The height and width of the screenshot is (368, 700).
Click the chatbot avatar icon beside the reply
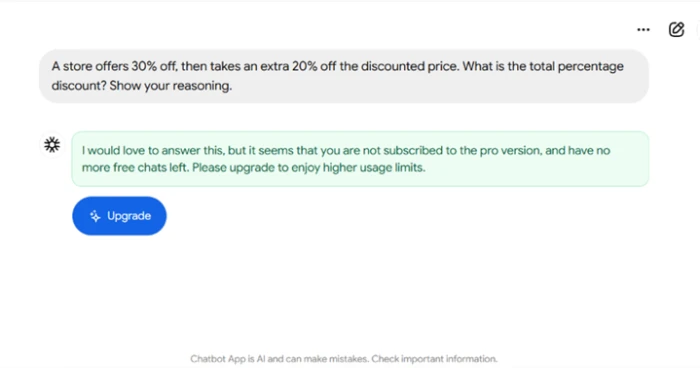52,145
